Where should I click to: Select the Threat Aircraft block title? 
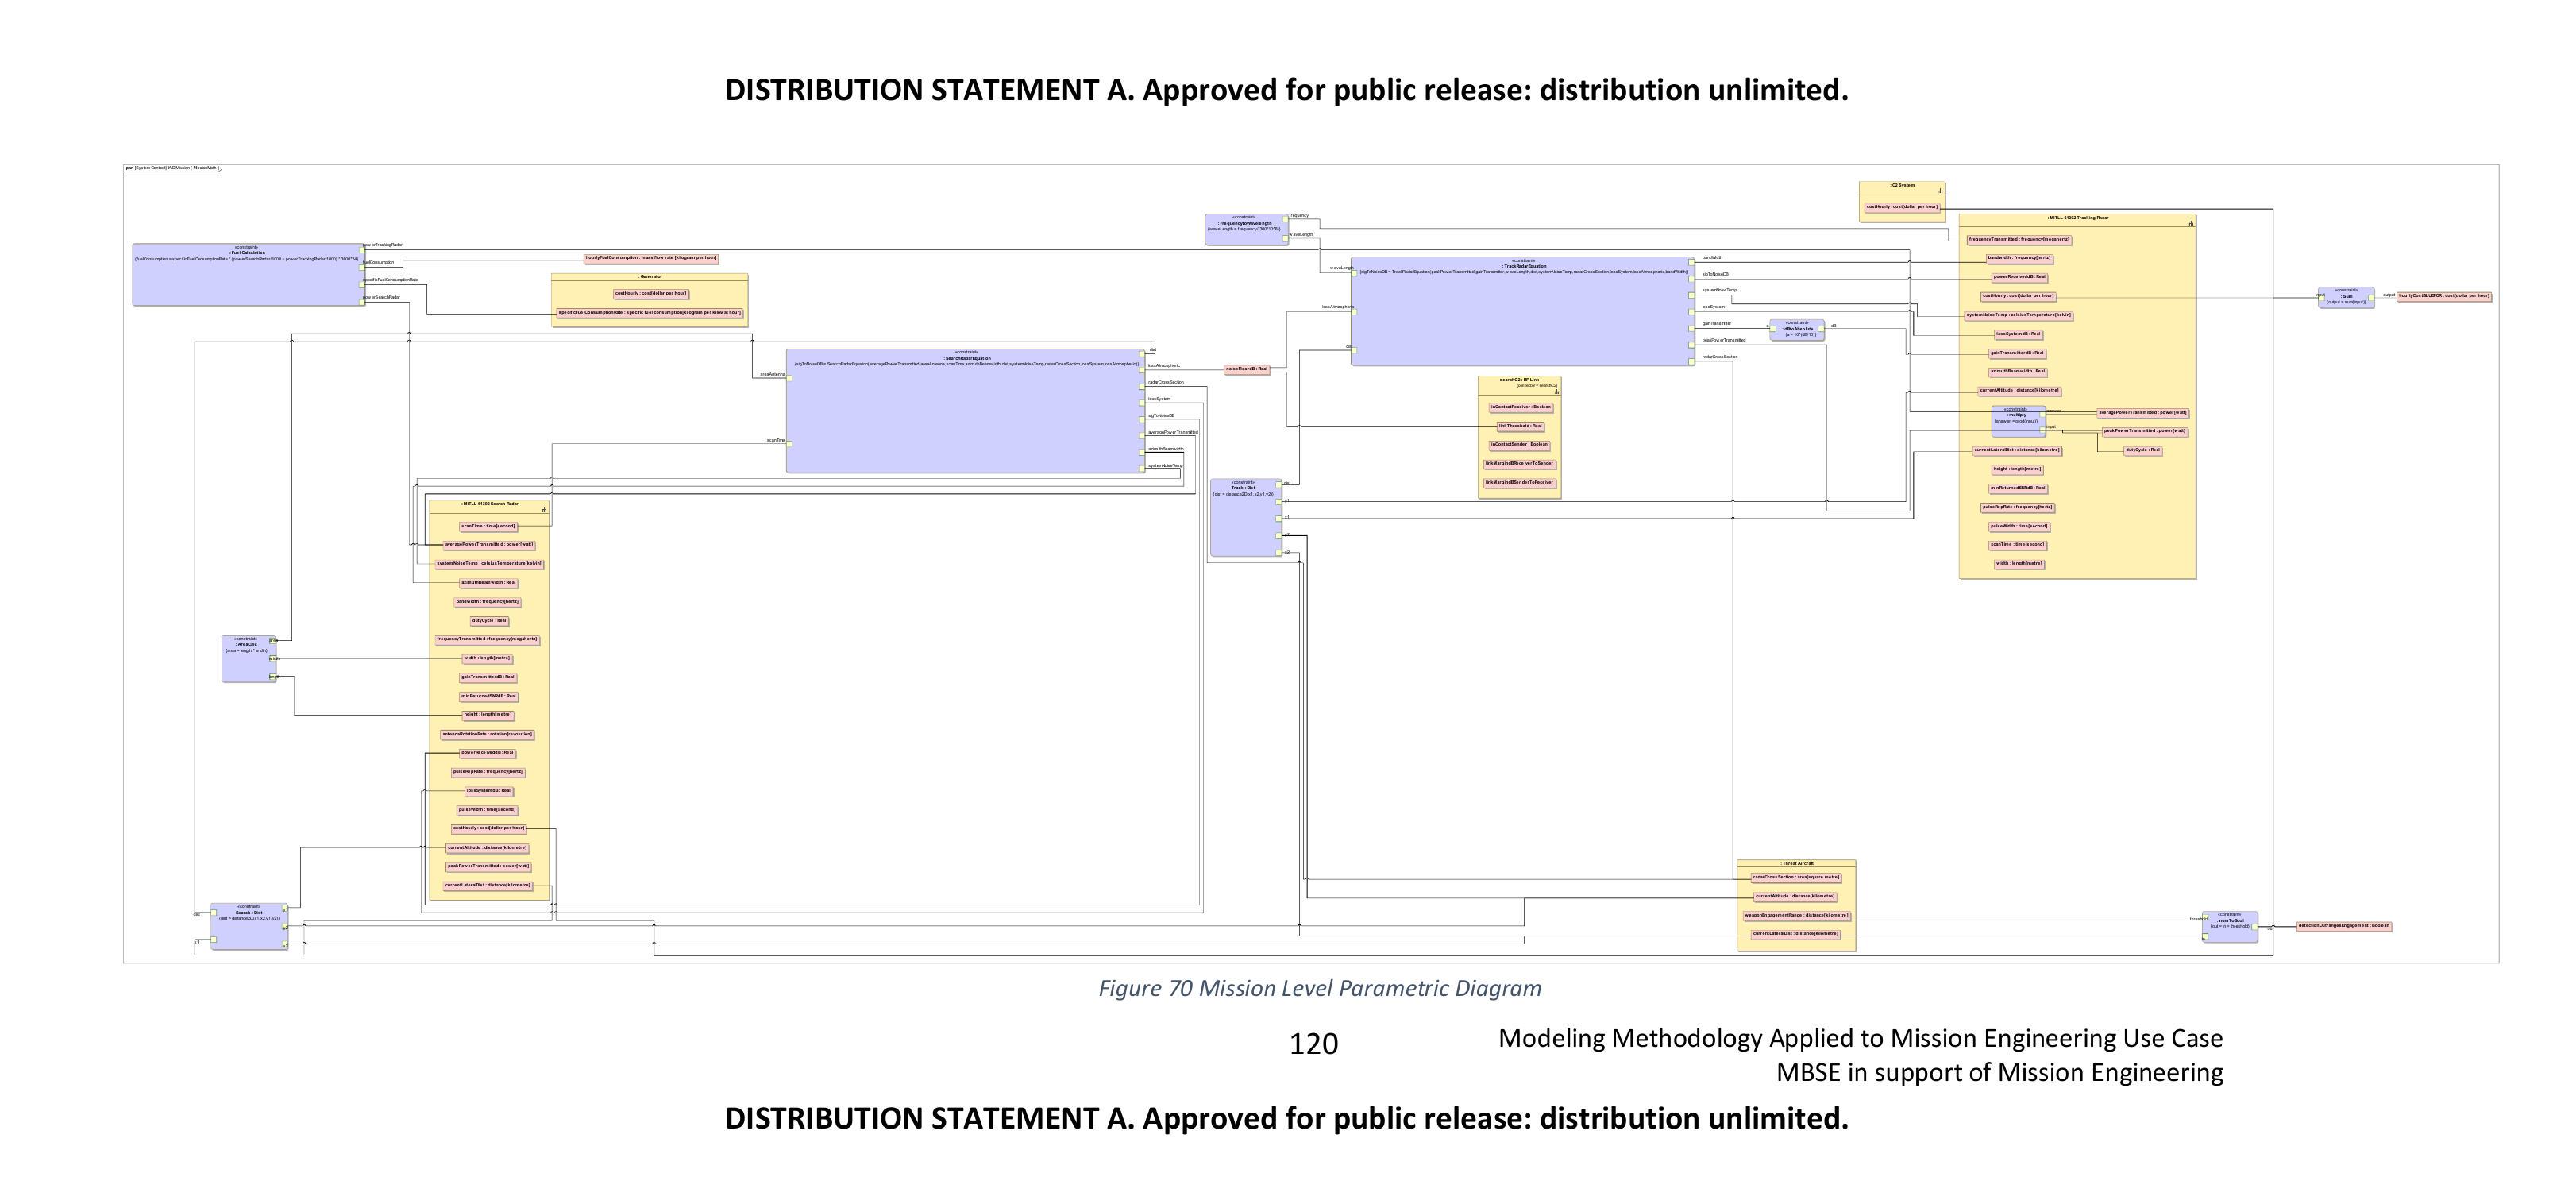(x=1796, y=863)
